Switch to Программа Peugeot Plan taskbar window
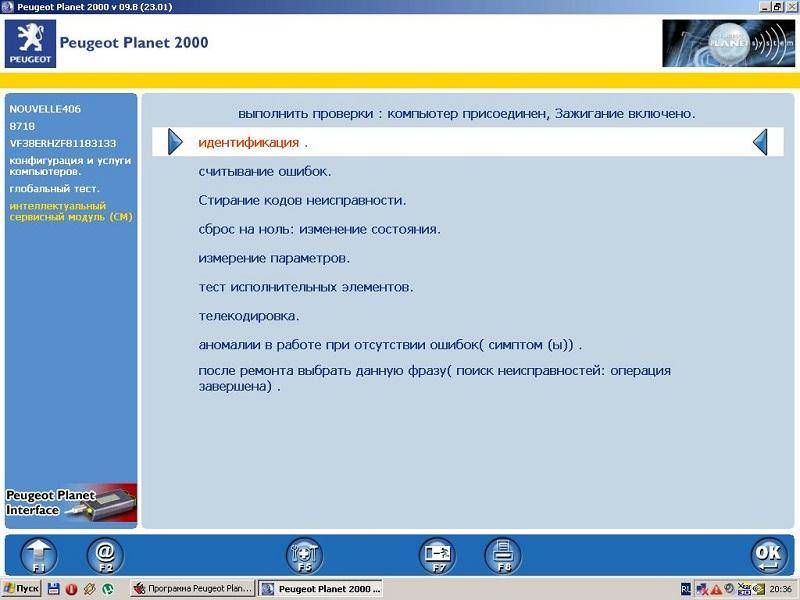Viewport: 800px width, 600px height. pos(193,589)
